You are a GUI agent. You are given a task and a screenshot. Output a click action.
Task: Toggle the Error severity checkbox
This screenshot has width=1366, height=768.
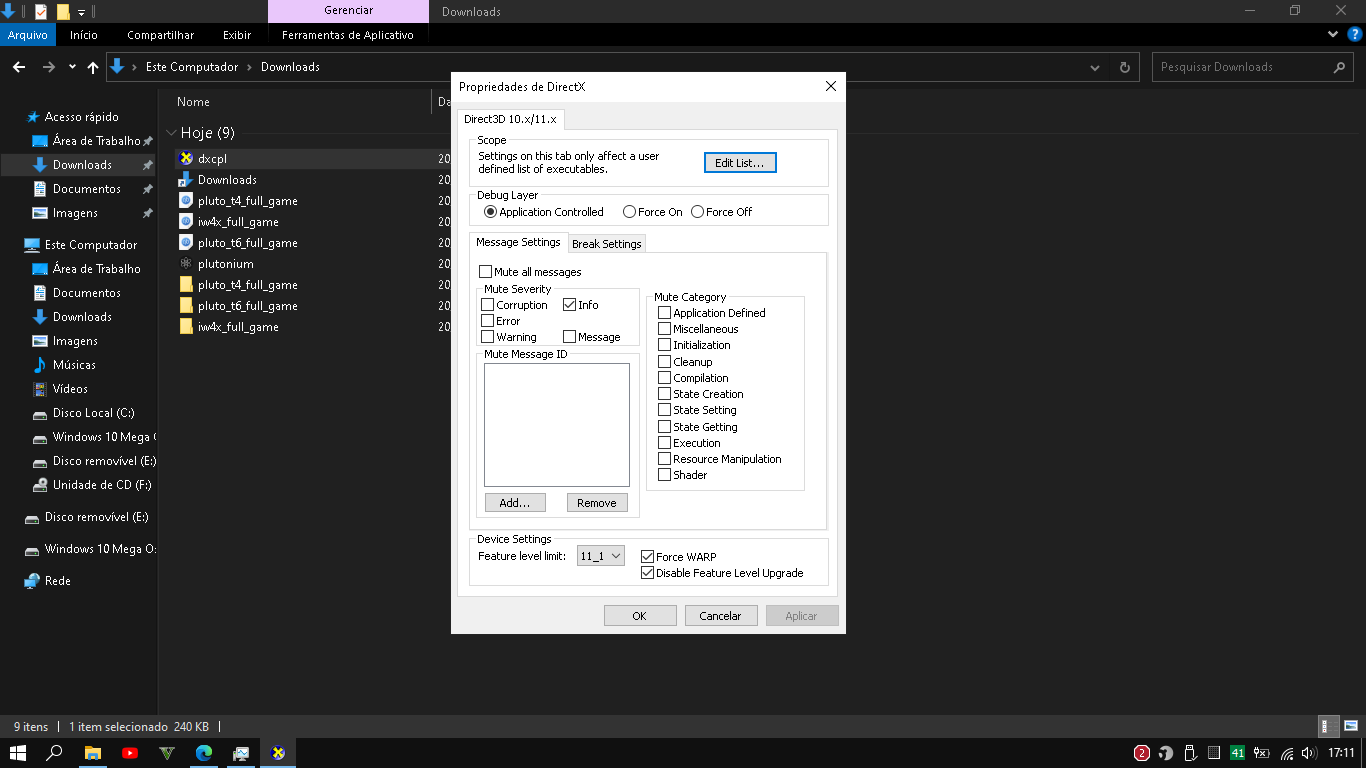click(488, 321)
